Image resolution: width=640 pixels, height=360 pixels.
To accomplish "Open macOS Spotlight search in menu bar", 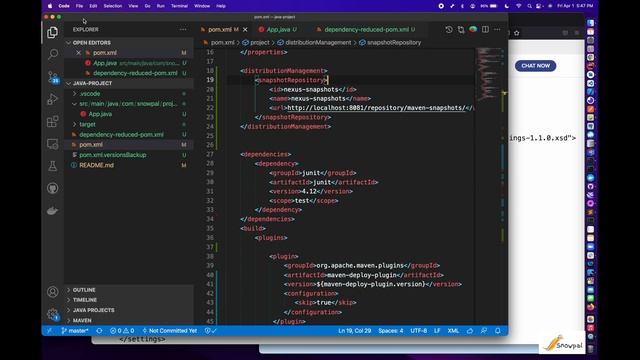I will click(x=529, y=6).
